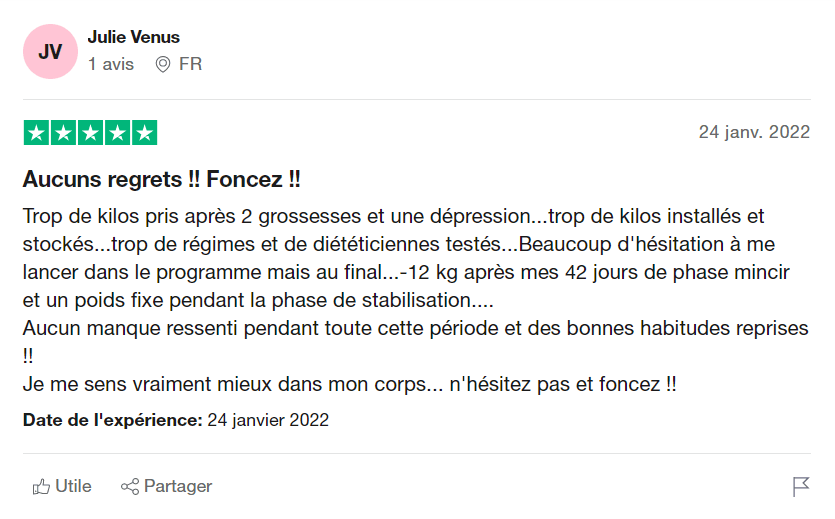
Task: Click the review date "24 janv. 2022"
Action: coord(753,133)
